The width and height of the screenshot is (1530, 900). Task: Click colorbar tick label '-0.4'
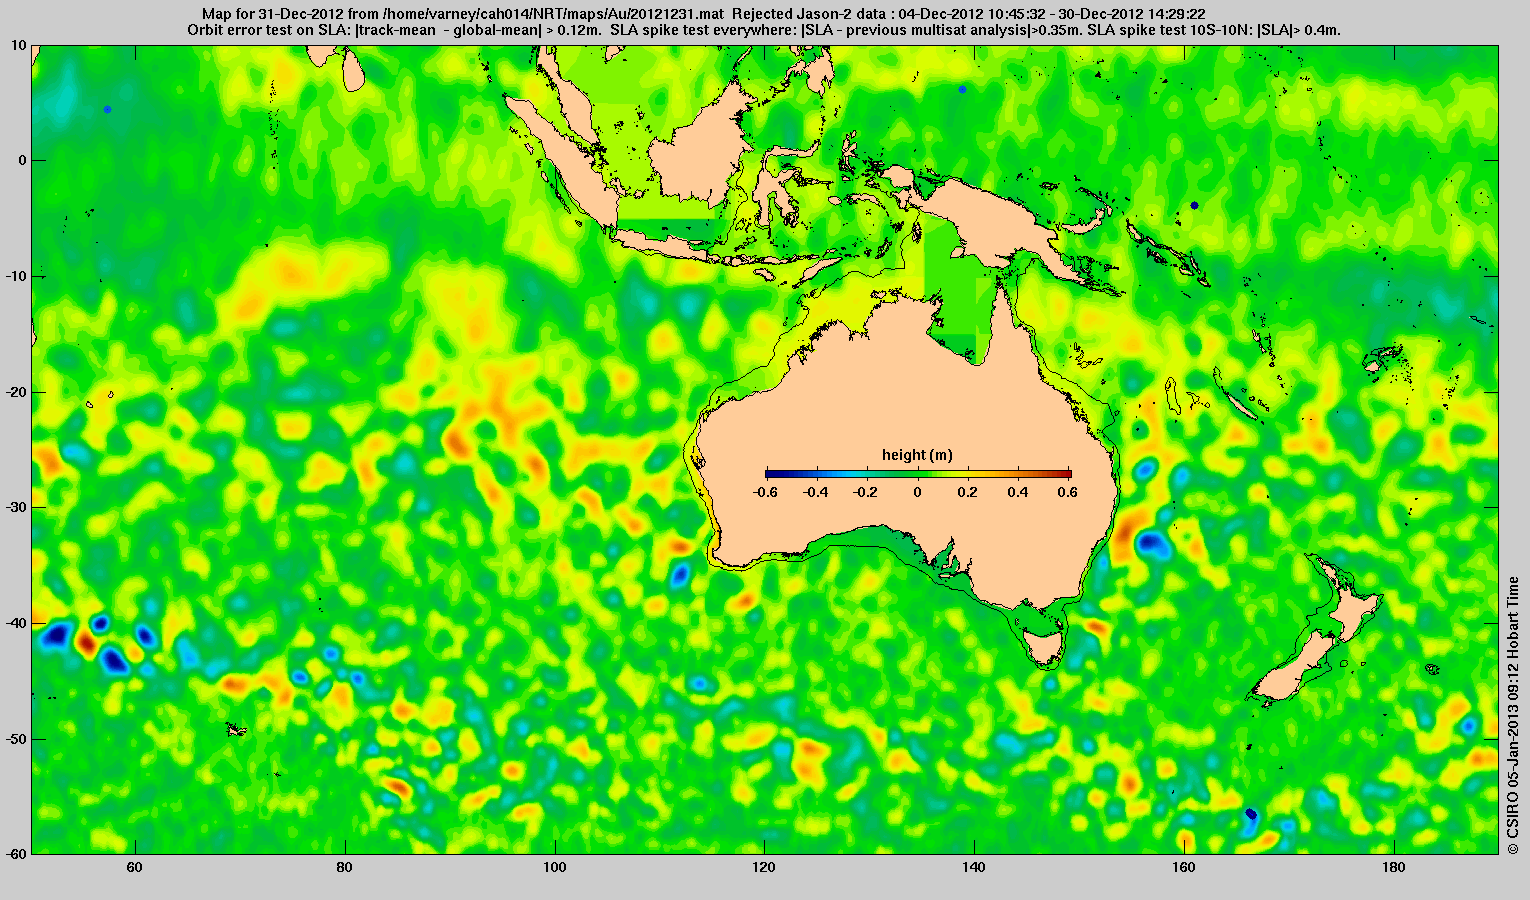point(816,492)
